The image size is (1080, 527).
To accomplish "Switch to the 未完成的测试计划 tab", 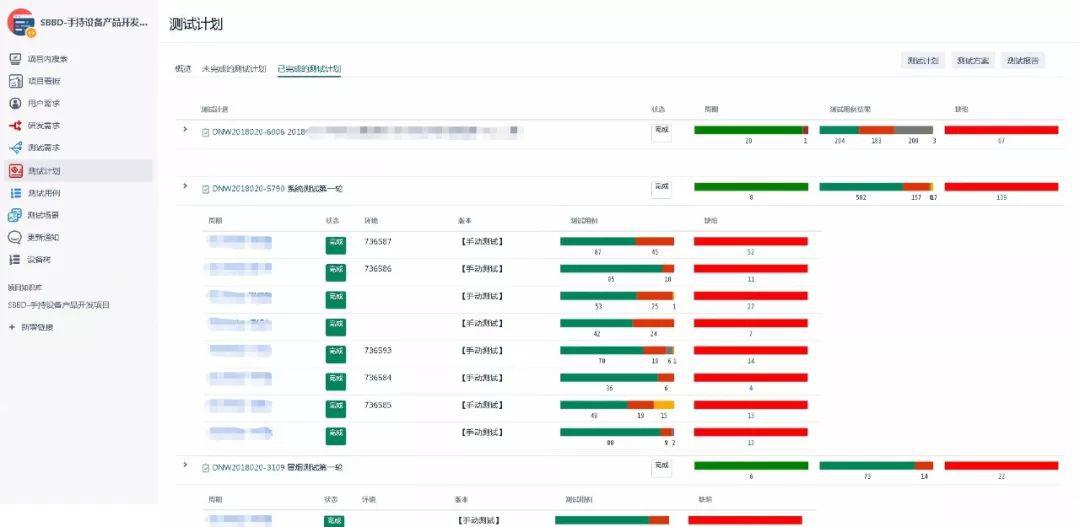I will tap(234, 69).
